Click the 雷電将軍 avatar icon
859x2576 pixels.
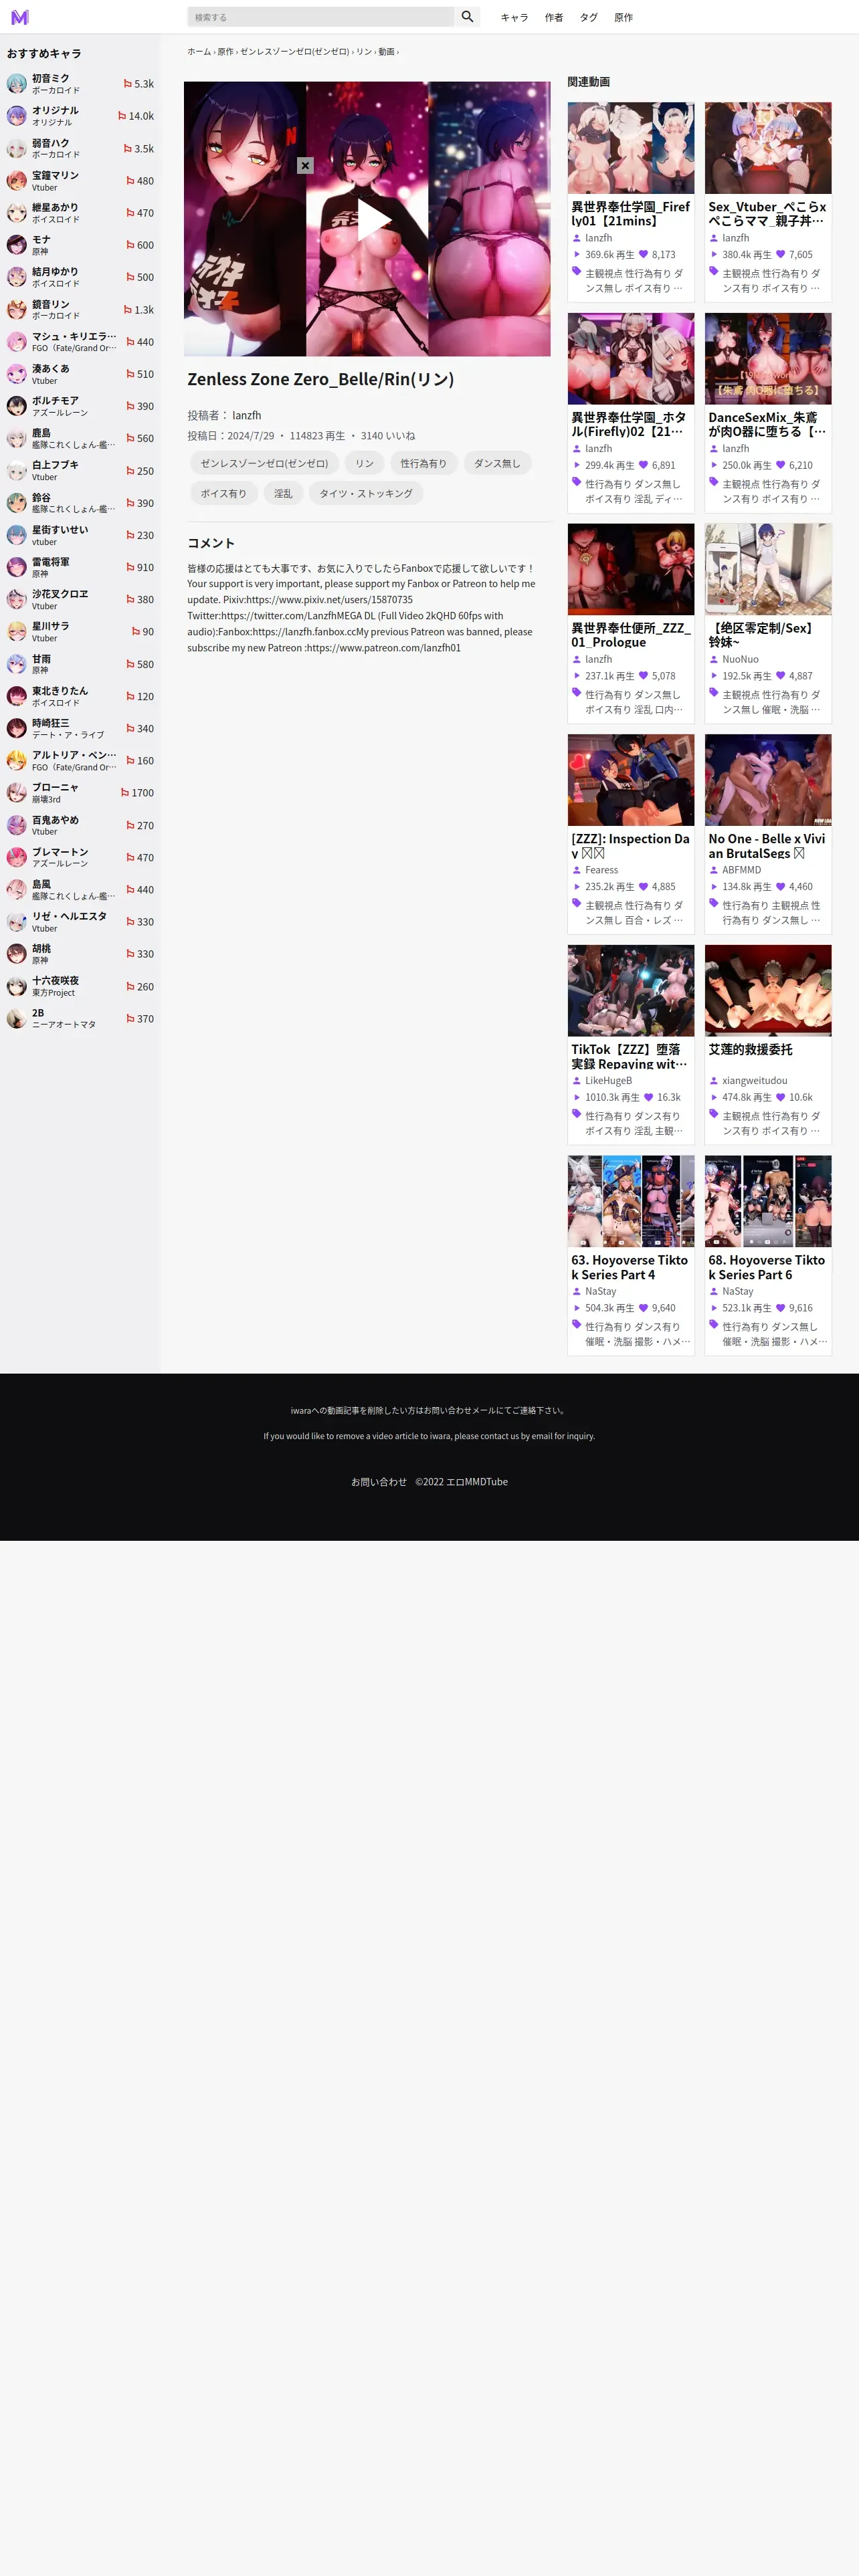point(17,567)
